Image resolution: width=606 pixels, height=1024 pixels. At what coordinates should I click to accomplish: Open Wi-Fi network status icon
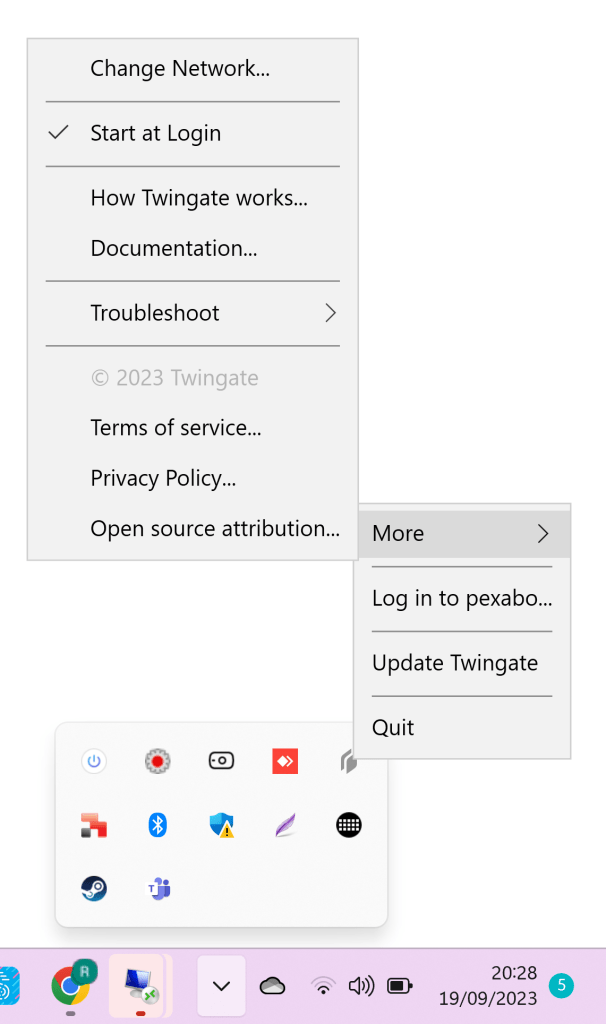click(323, 986)
